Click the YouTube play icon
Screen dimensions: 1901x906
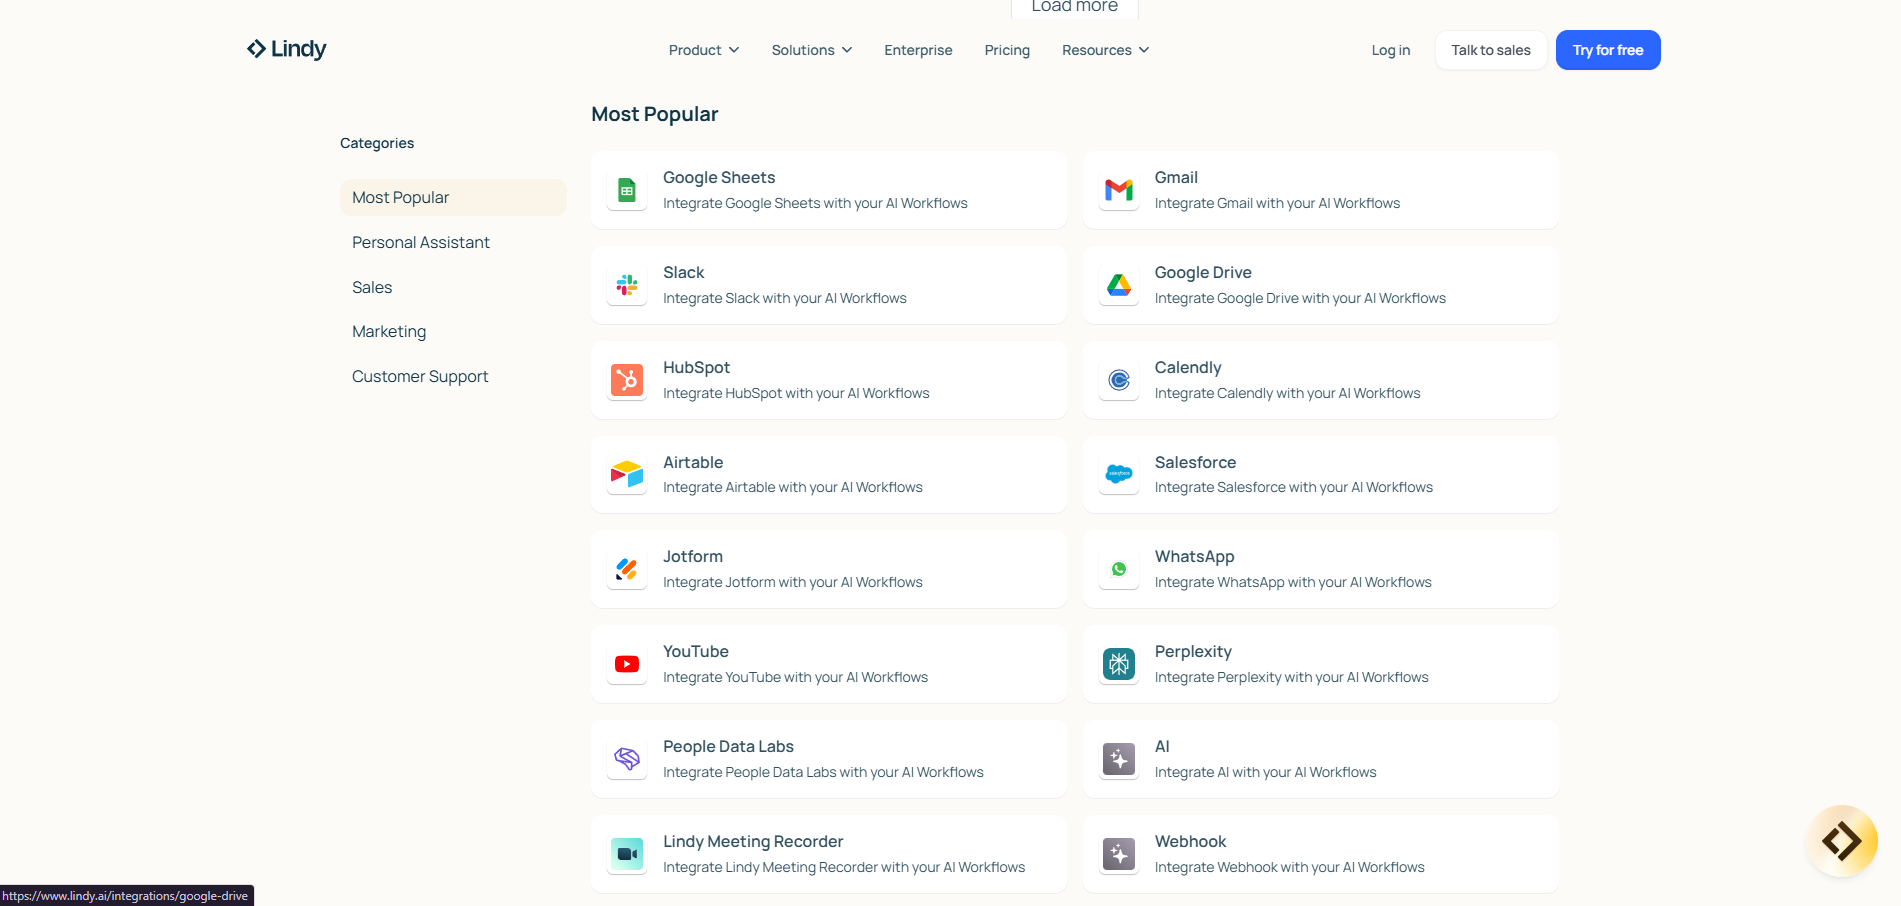click(x=627, y=664)
